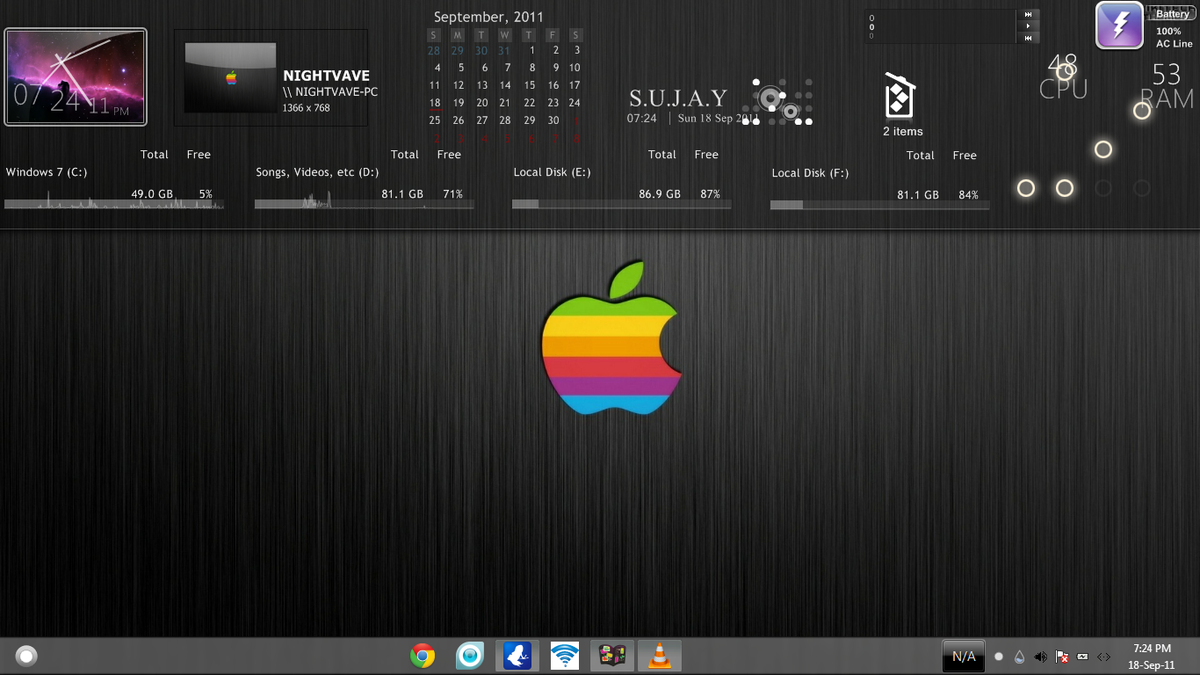Click the NIGHTVAVE user name text
The image size is (1200, 675).
pos(326,75)
